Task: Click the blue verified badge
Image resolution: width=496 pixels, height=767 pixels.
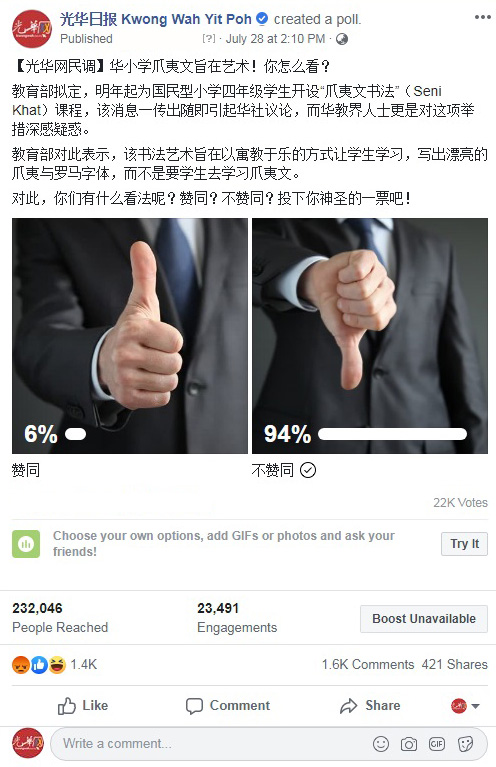Action: [262, 19]
